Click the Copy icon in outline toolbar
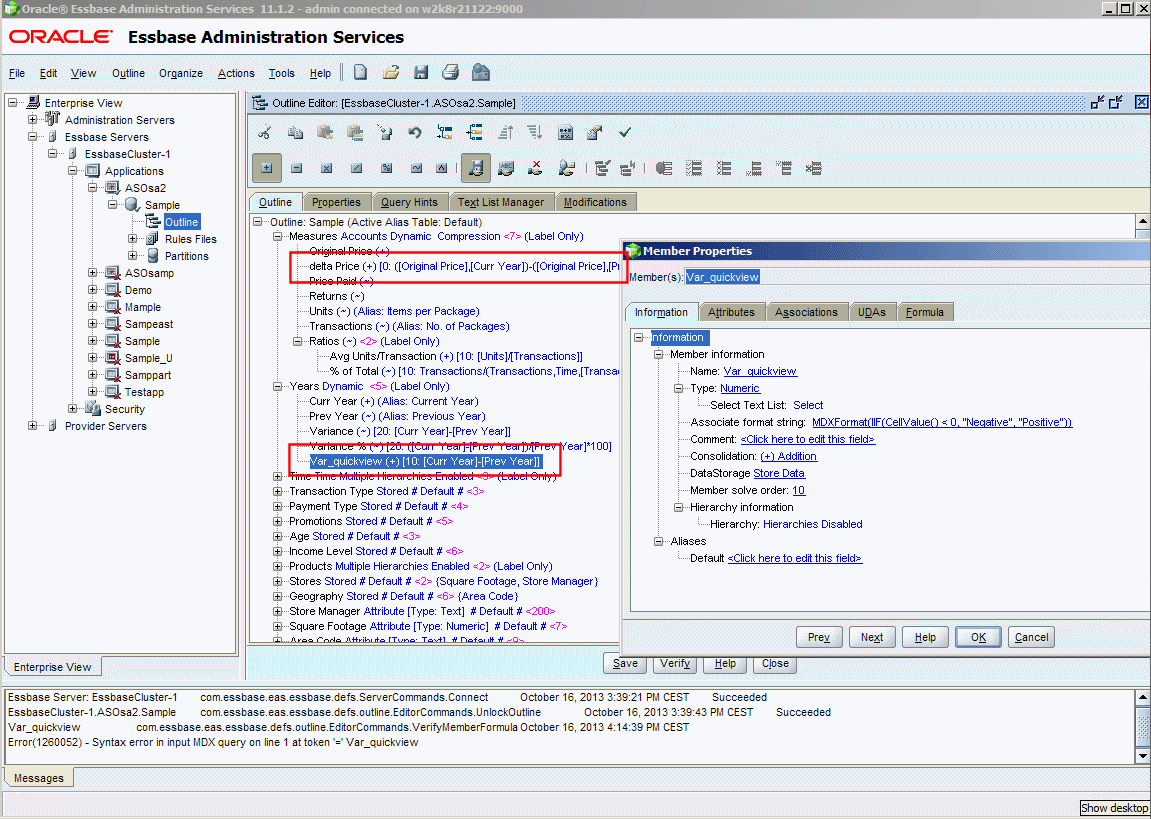The height and width of the screenshot is (819, 1151). (x=295, y=133)
